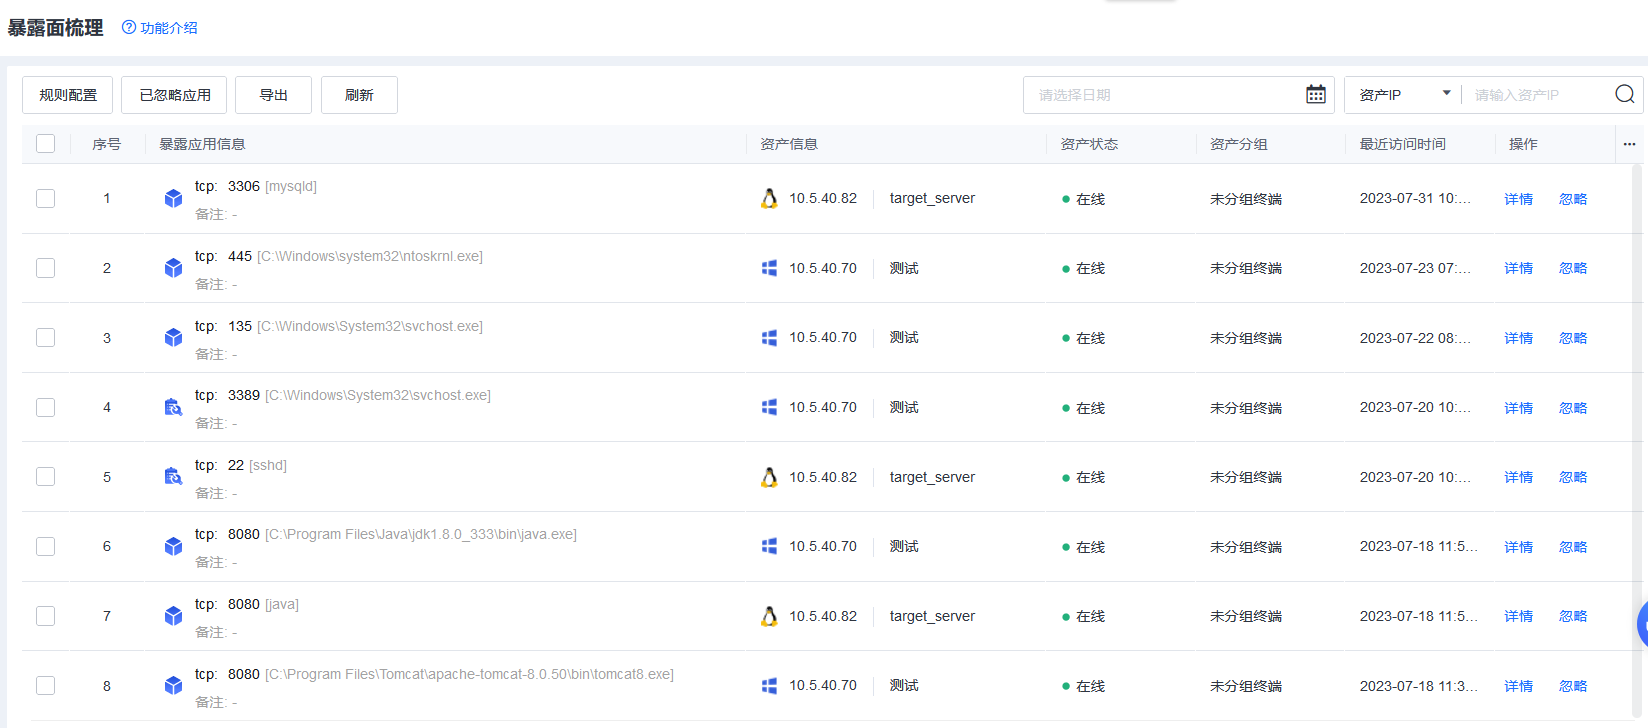Toggle the select-all checkbox in table header
This screenshot has height=728, width=1648.
[x=46, y=144]
